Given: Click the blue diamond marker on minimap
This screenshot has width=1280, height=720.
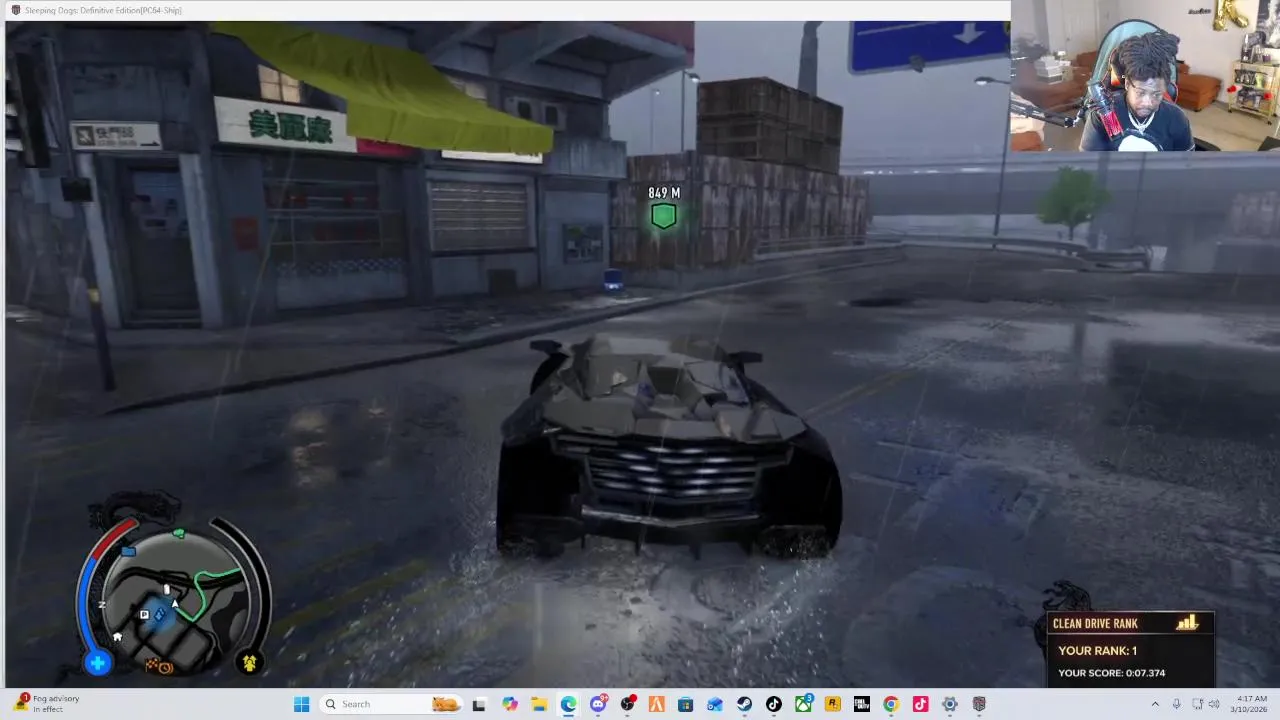Looking at the screenshot, I should [x=159, y=615].
